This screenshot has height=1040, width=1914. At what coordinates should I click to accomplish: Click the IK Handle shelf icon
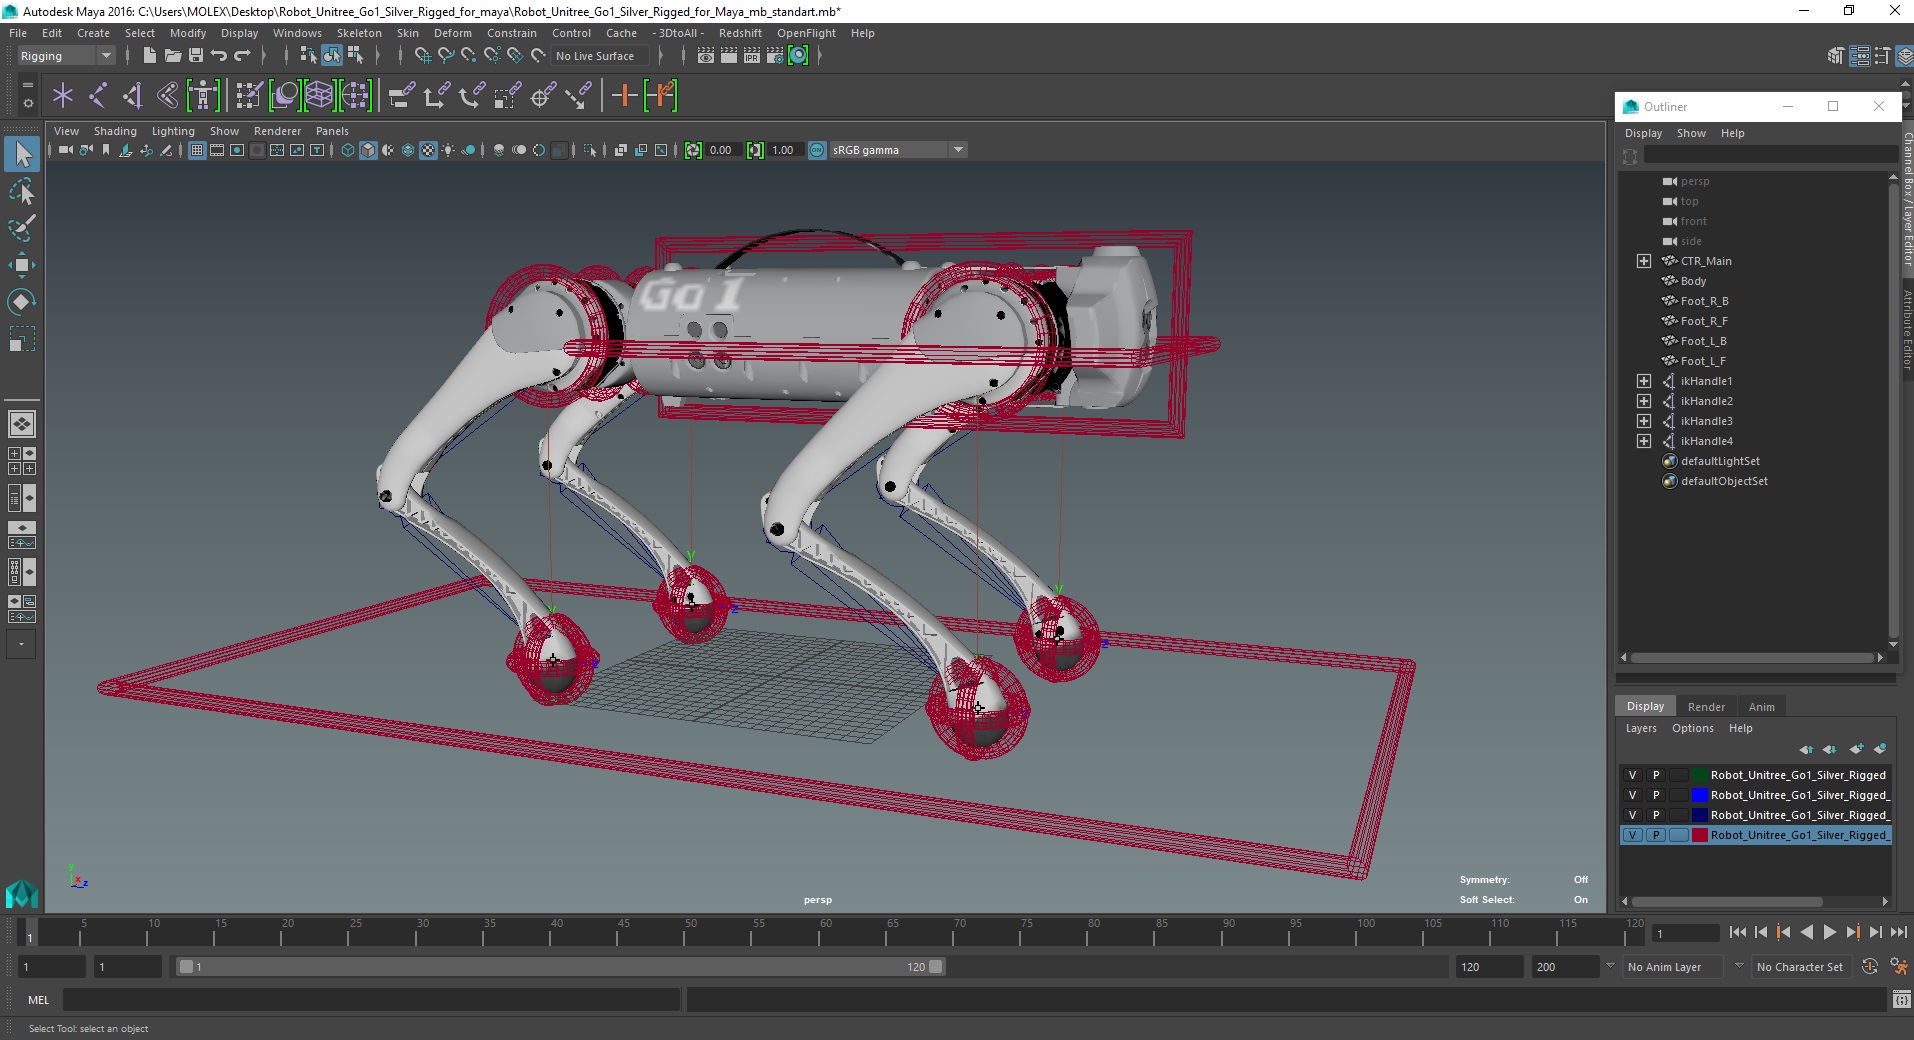point(132,96)
